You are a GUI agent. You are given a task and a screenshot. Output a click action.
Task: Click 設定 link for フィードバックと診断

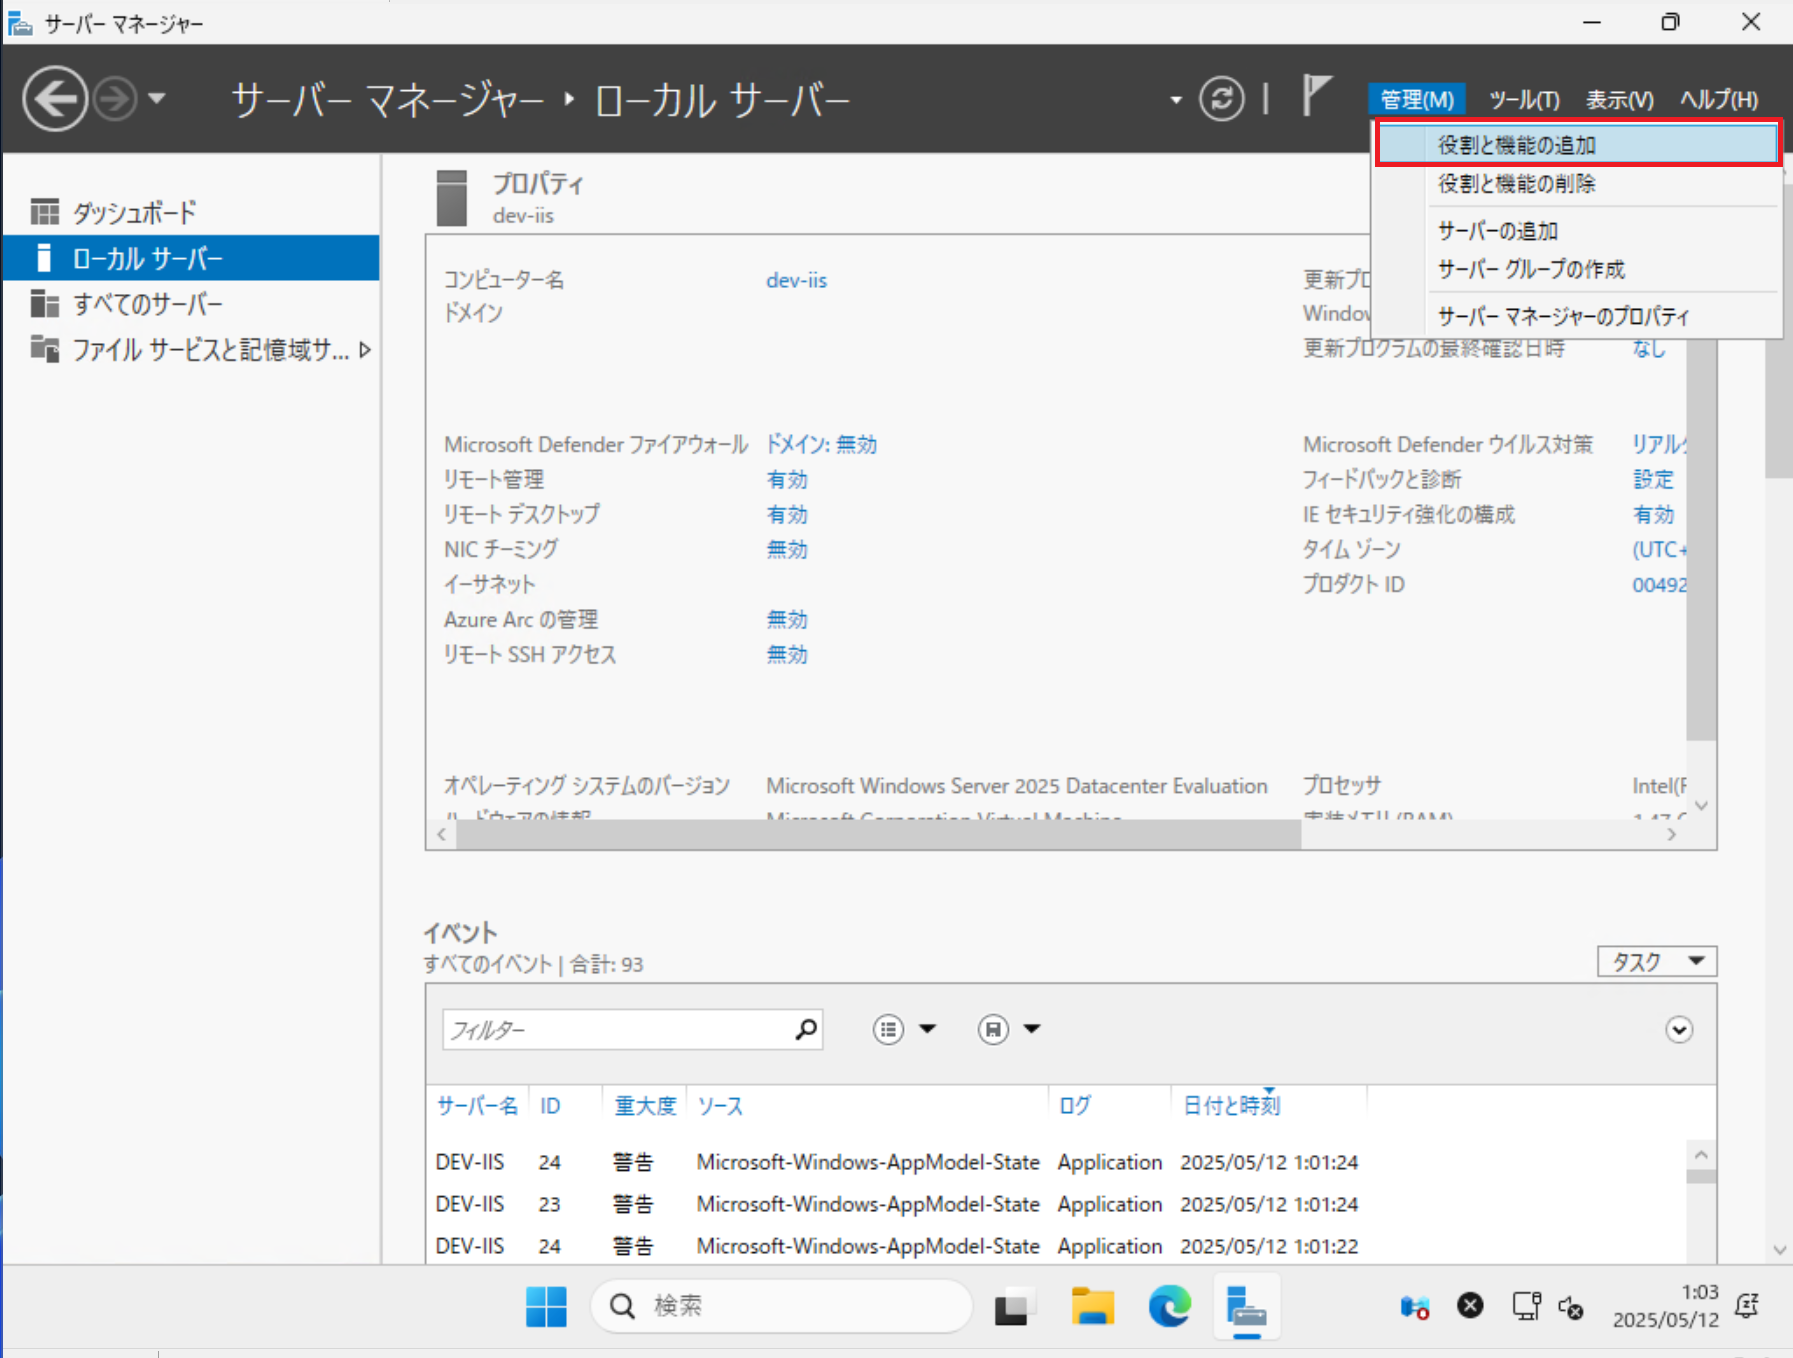(1653, 479)
